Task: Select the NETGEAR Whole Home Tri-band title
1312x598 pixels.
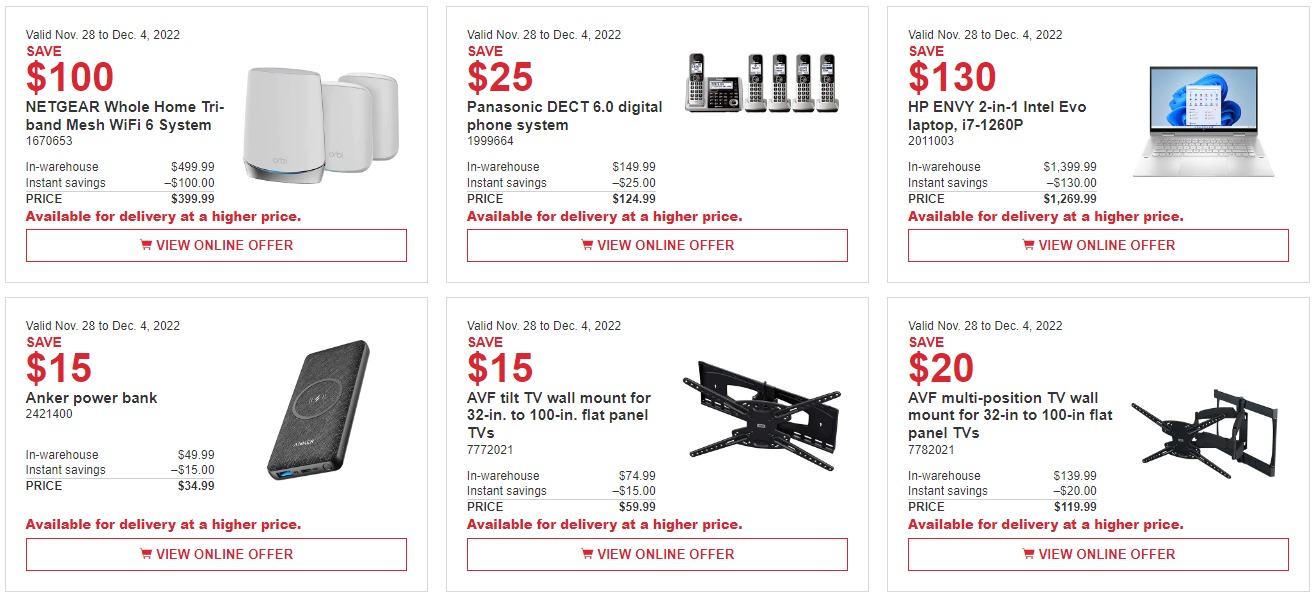Action: 125,116
